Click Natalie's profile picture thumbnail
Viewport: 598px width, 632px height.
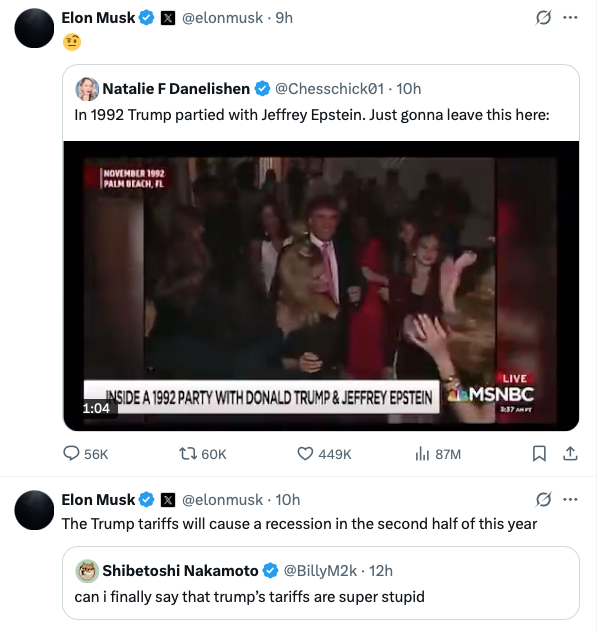[87, 89]
